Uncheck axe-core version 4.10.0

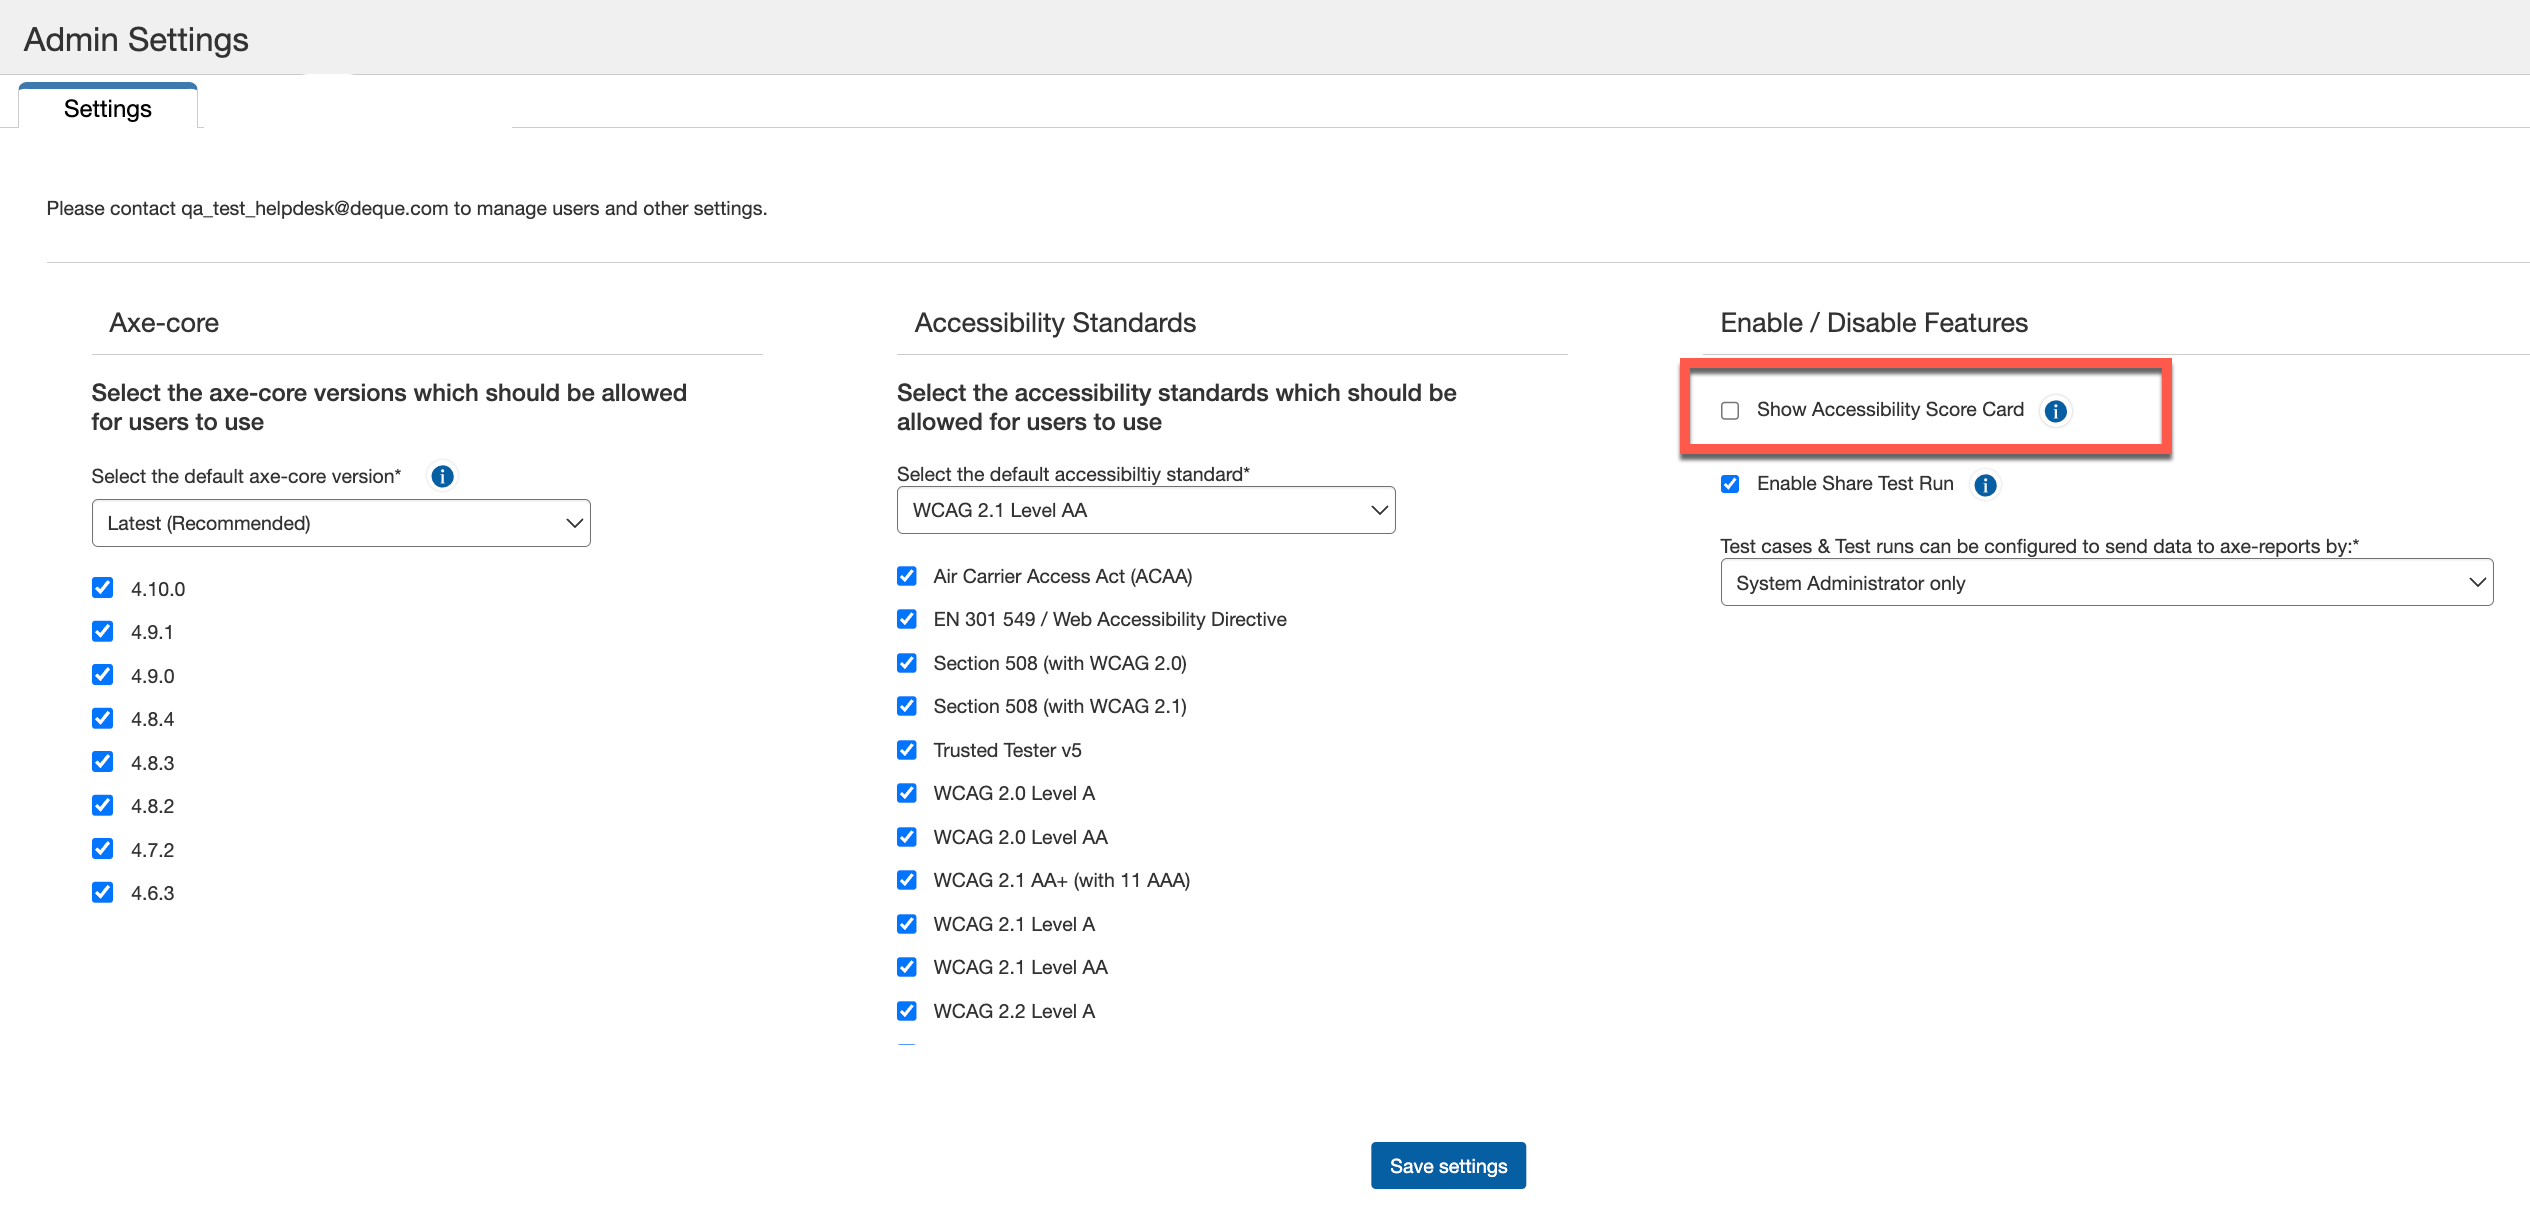102,588
